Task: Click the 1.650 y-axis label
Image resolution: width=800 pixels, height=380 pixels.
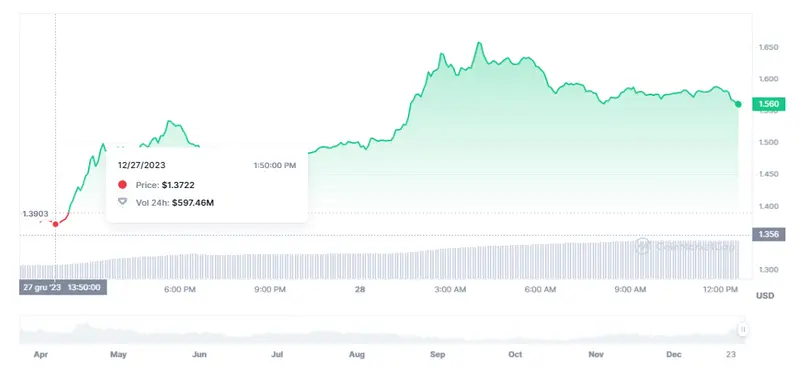Action: pyautogui.click(x=768, y=47)
